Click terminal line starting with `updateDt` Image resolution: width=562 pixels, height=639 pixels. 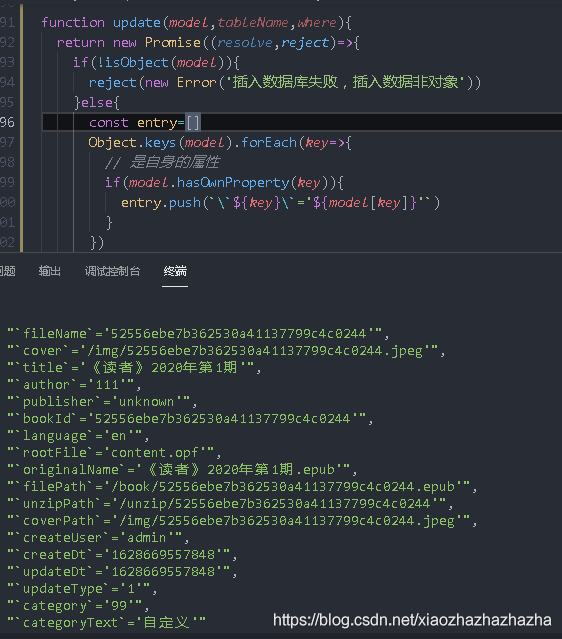[122, 572]
